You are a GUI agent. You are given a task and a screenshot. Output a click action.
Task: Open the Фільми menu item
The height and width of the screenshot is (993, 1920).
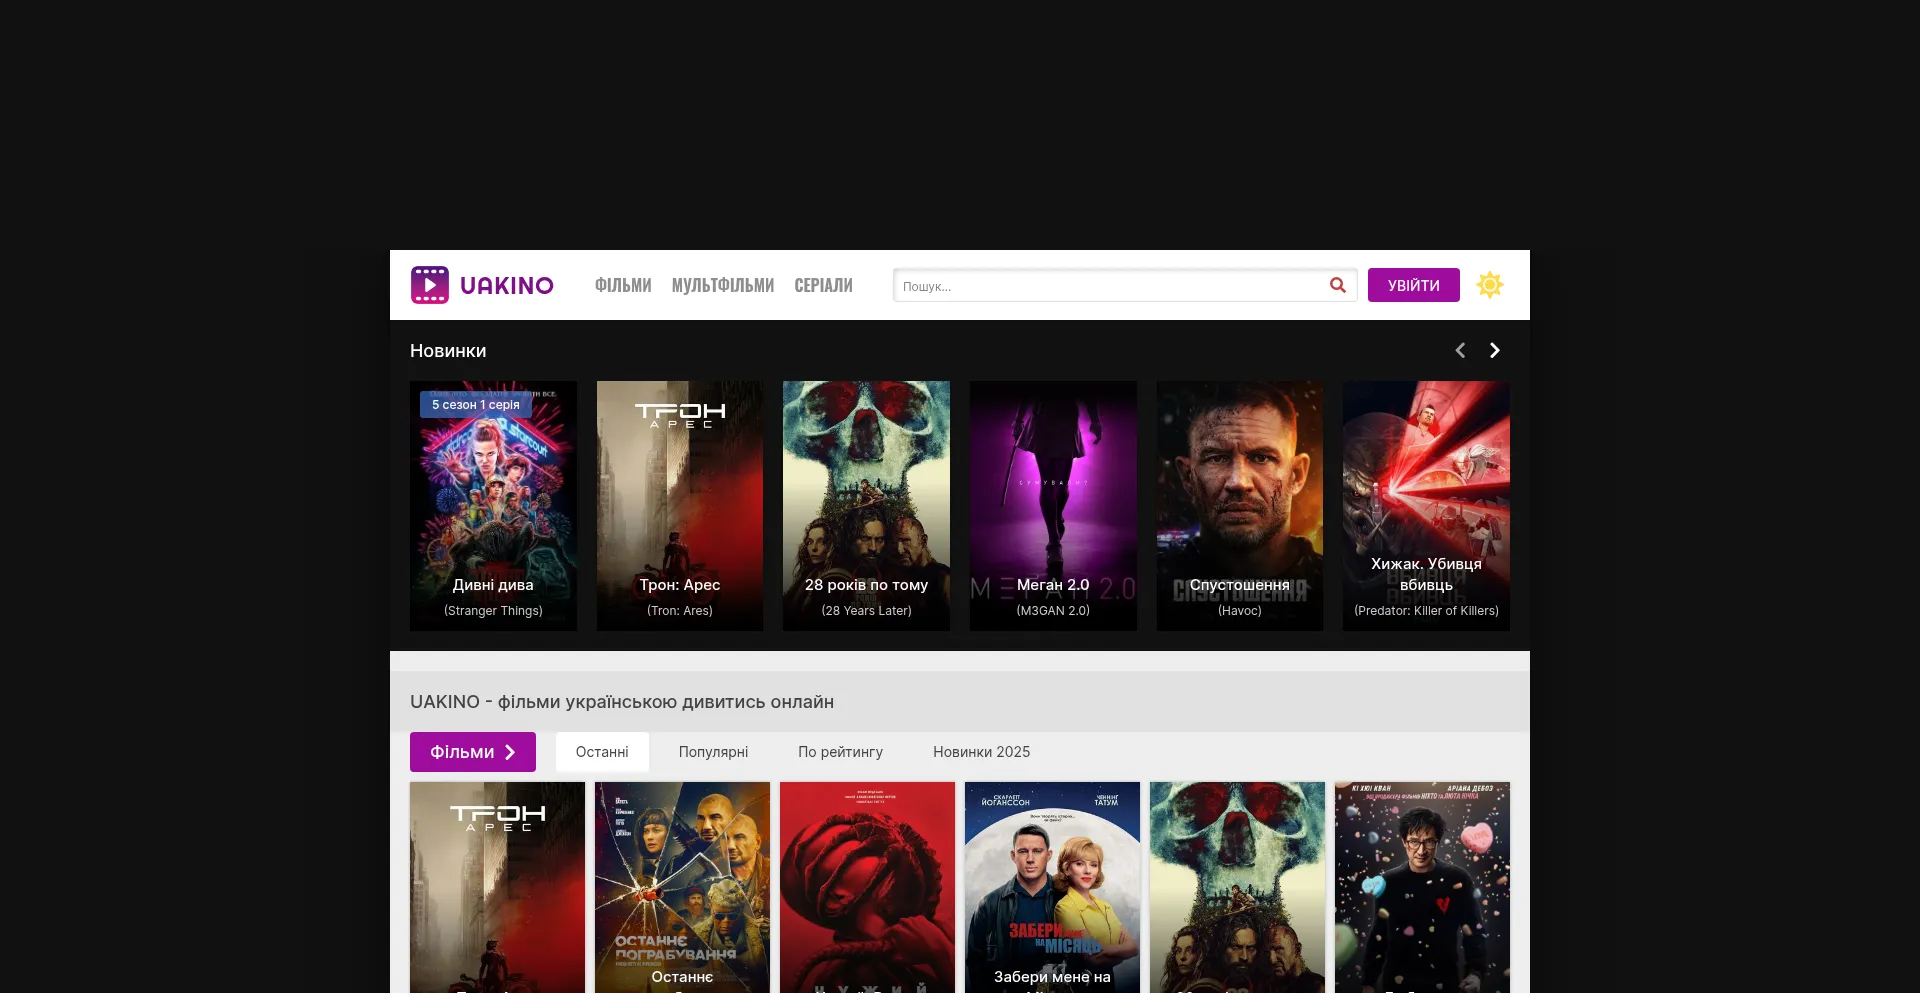[623, 285]
